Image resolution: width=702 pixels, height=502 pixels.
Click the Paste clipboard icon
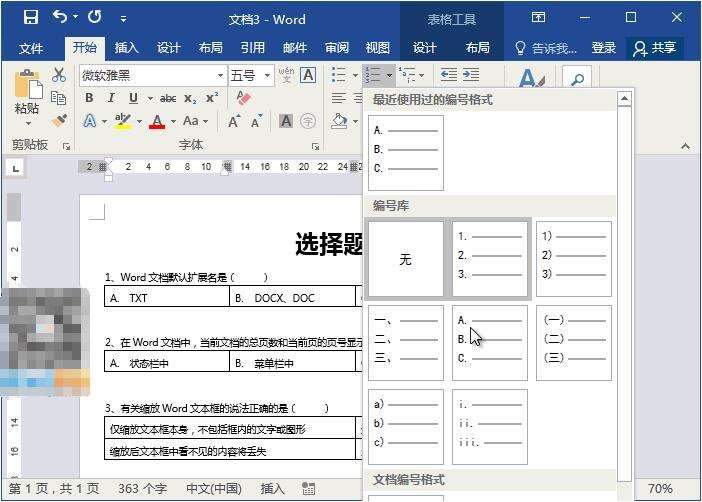[28, 84]
